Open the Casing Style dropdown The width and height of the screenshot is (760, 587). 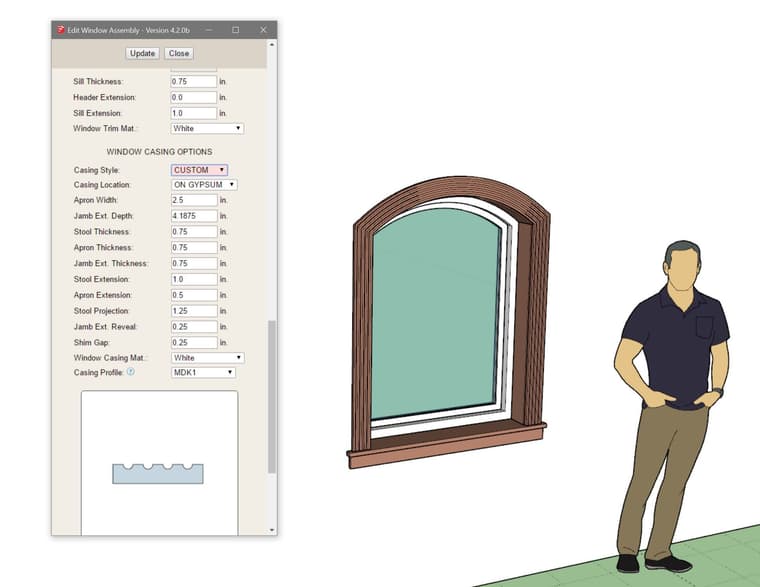199,170
